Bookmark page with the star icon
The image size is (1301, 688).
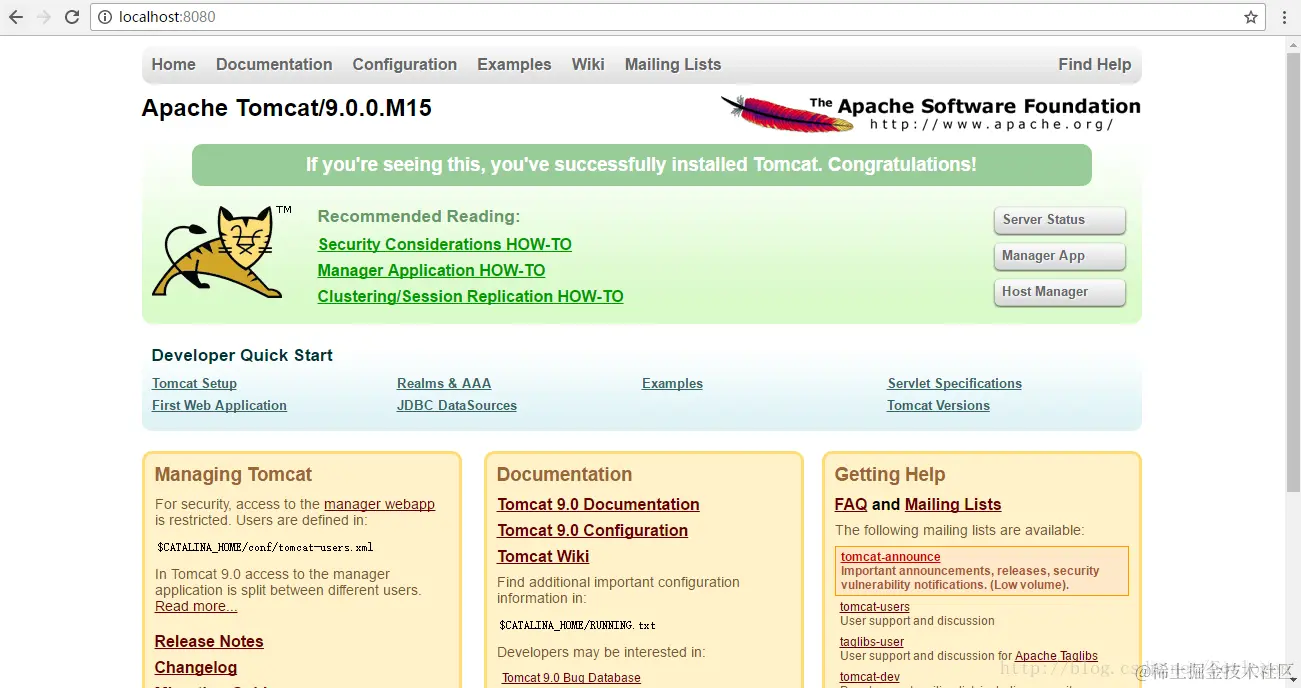click(1251, 17)
